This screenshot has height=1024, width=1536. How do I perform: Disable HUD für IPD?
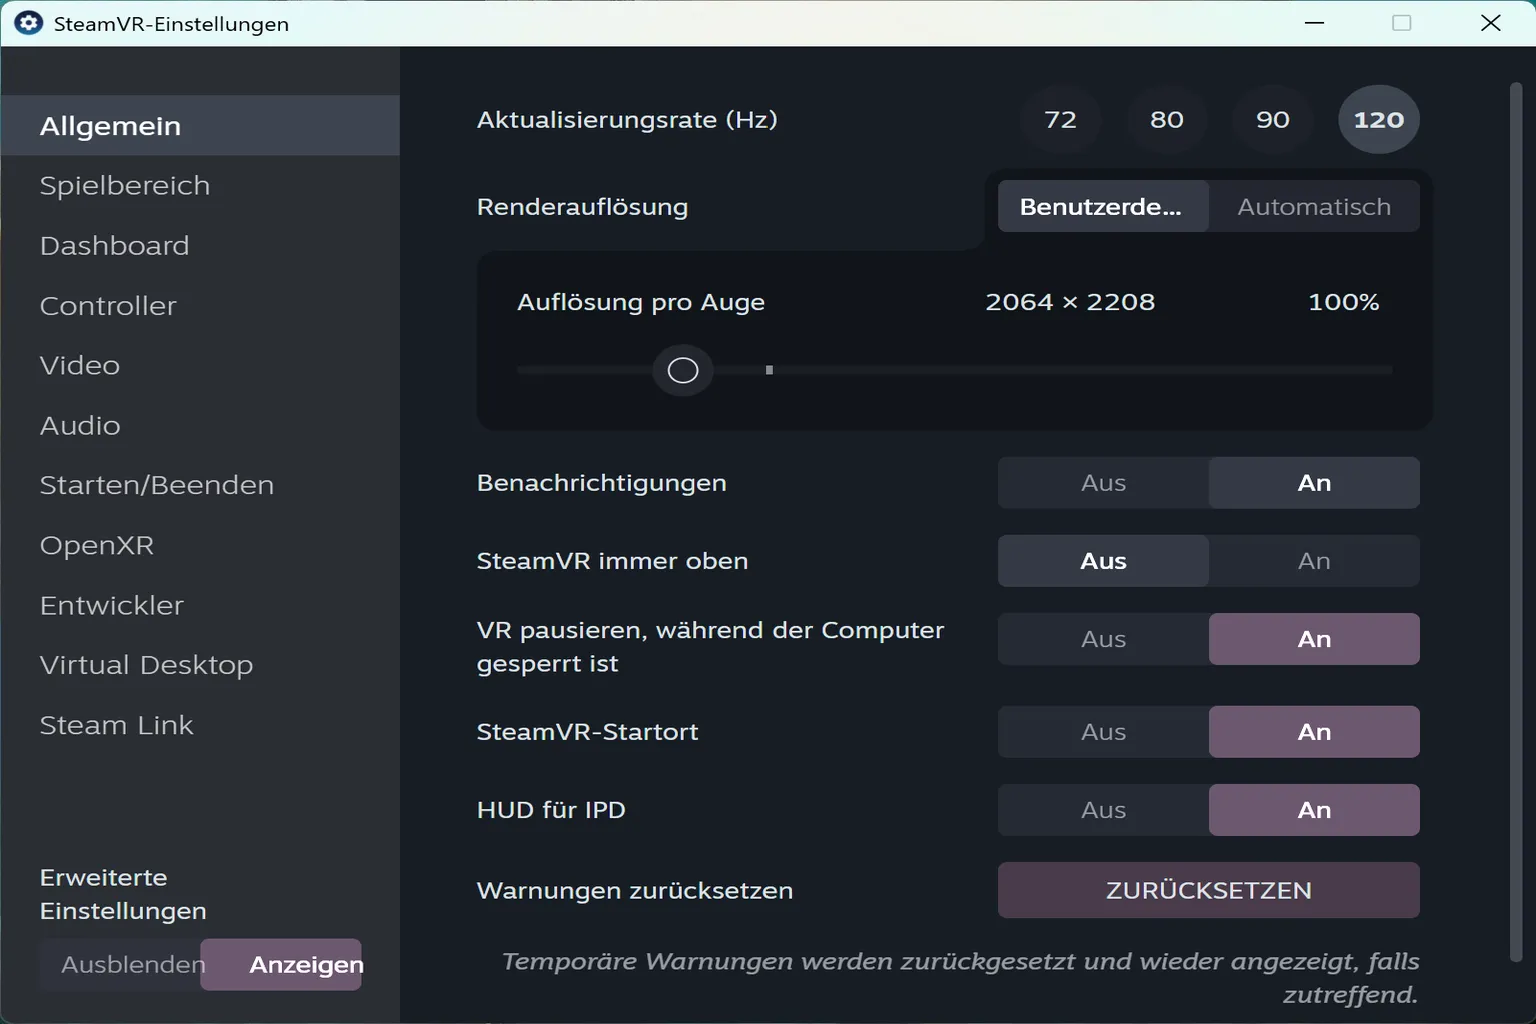pyautogui.click(x=1103, y=810)
